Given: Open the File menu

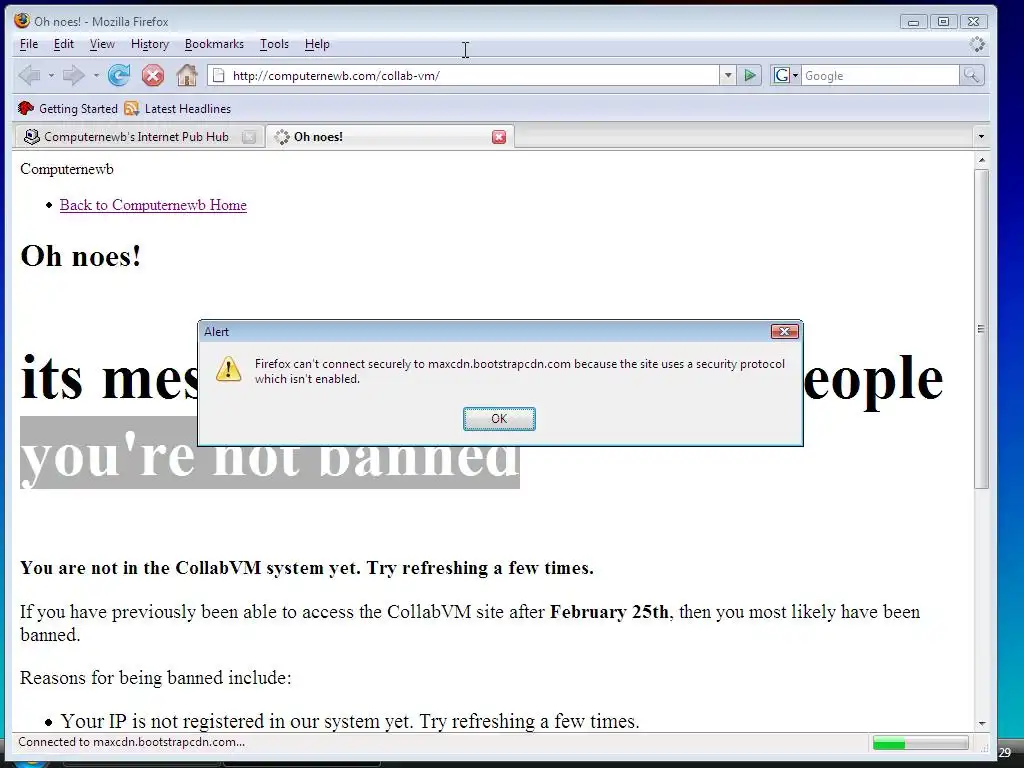Looking at the screenshot, I should coord(29,44).
